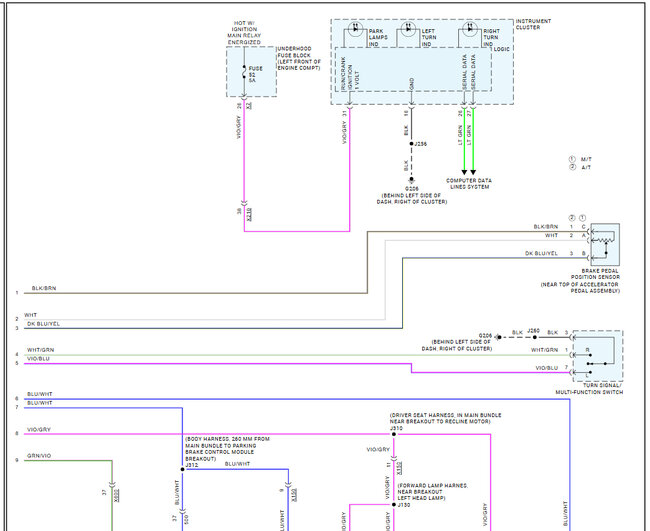
Task: Select the Brake Pedal Position Sensor symbol
Action: [605, 245]
